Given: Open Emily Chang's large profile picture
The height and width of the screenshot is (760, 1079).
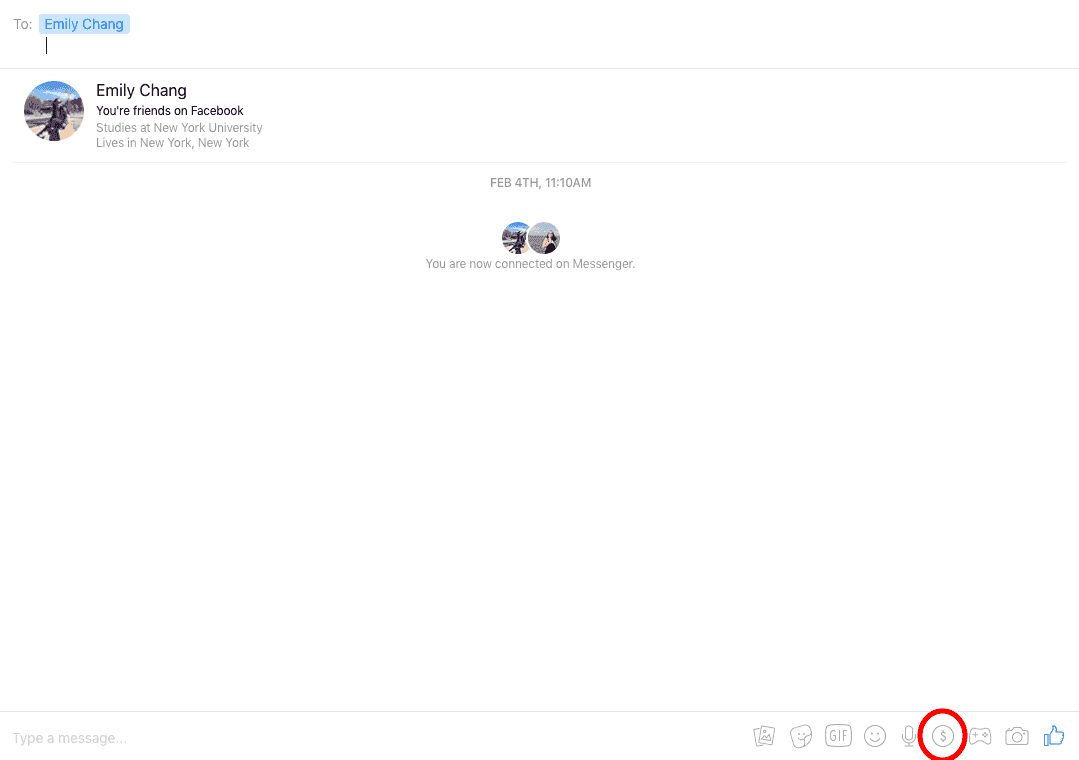Looking at the screenshot, I should click(54, 111).
